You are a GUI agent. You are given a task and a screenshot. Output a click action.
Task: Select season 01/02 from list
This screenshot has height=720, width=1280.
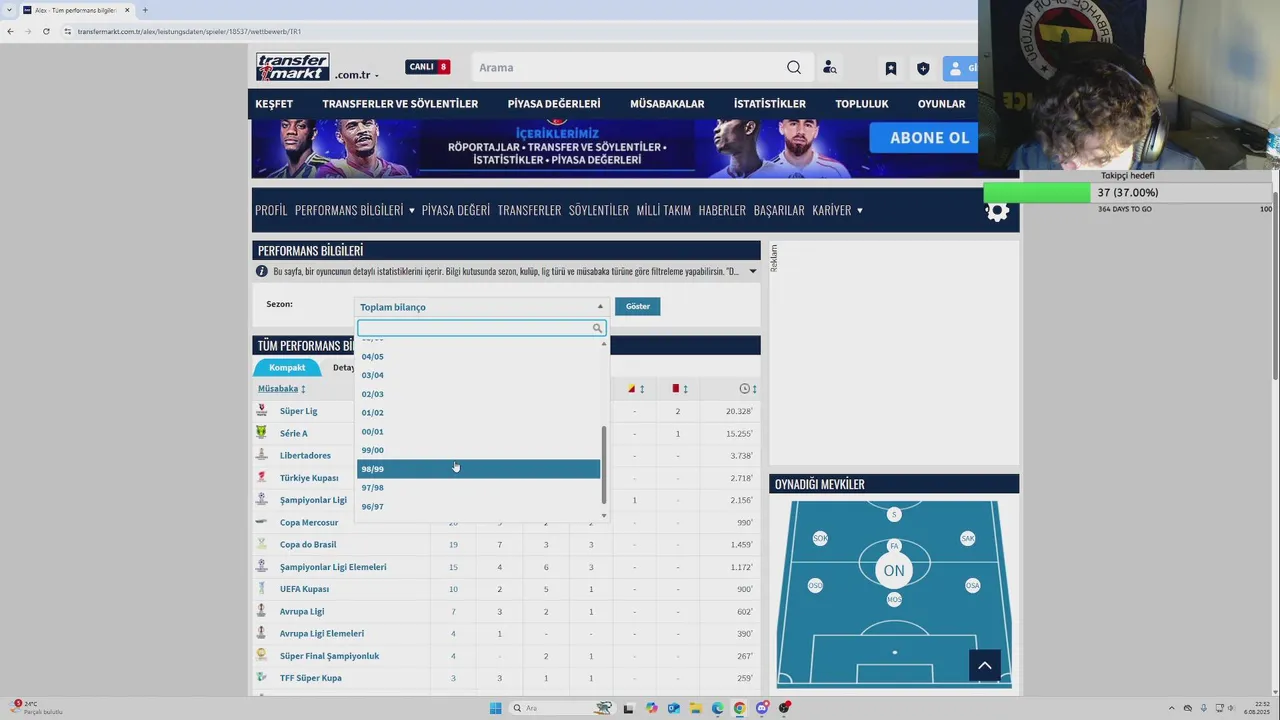click(x=478, y=413)
